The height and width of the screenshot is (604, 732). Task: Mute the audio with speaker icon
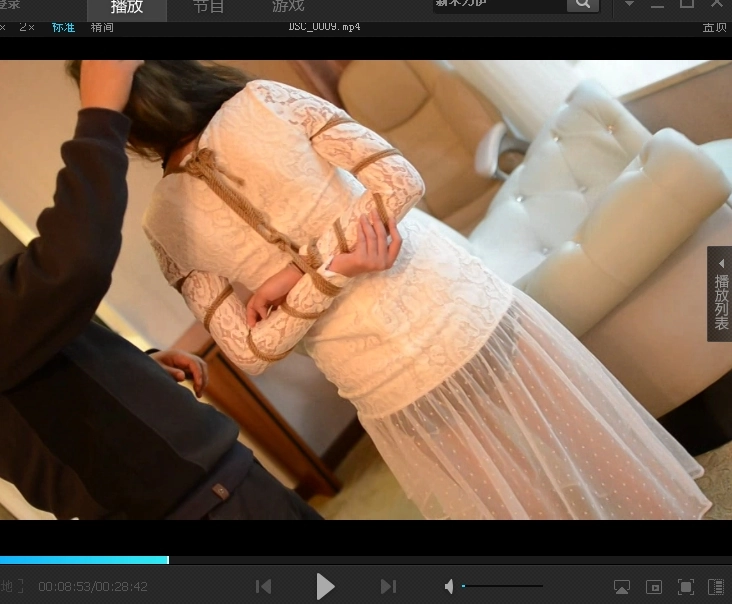point(450,586)
